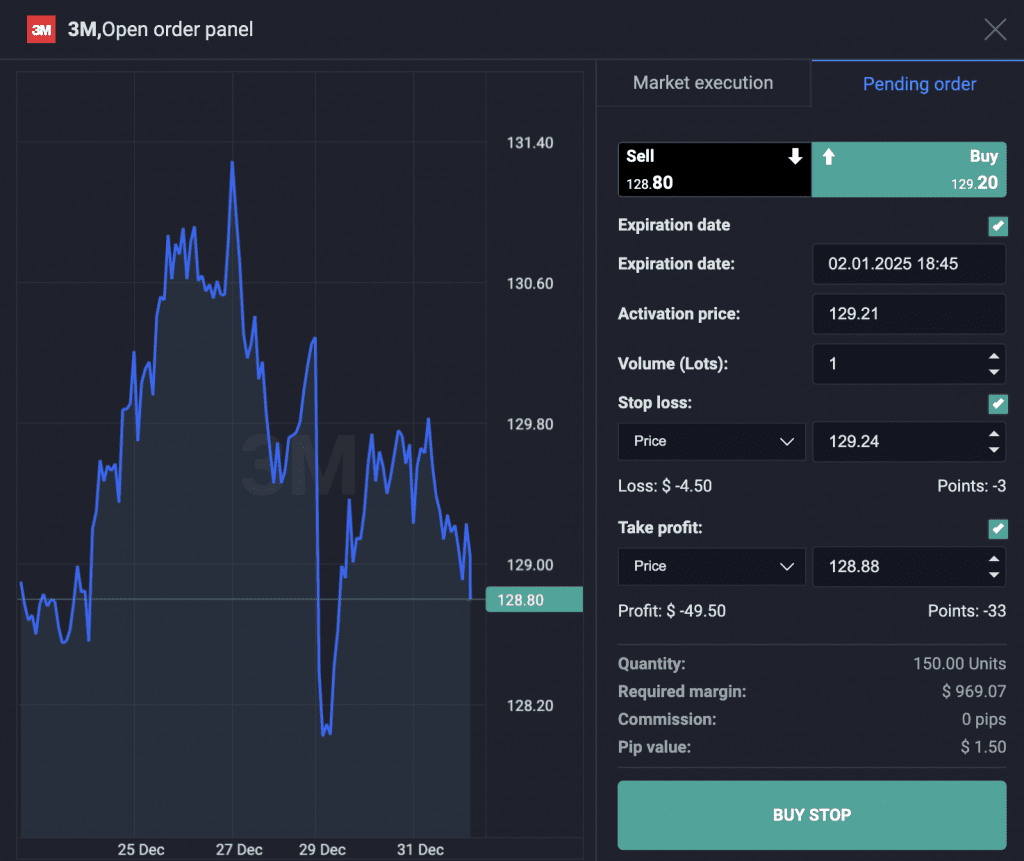The image size is (1024, 861).
Task: Click the Expiration date value field
Action: tap(908, 264)
